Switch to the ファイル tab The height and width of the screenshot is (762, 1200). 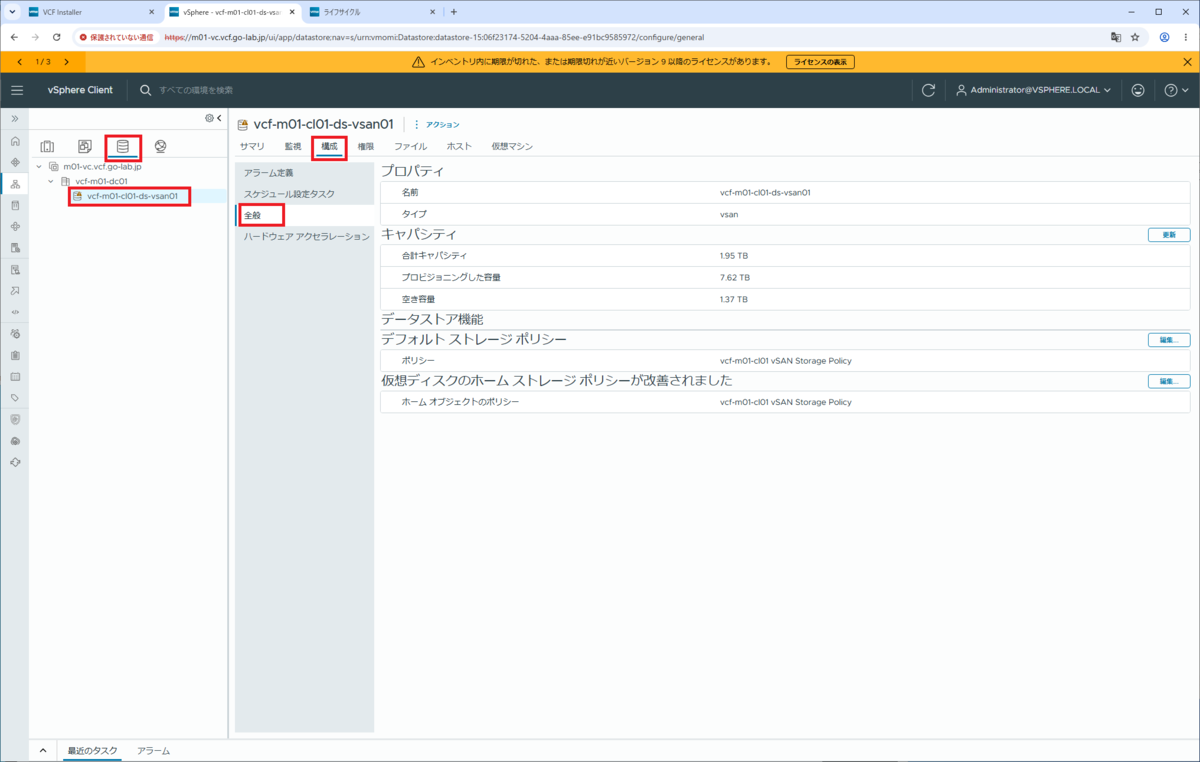tap(410, 147)
